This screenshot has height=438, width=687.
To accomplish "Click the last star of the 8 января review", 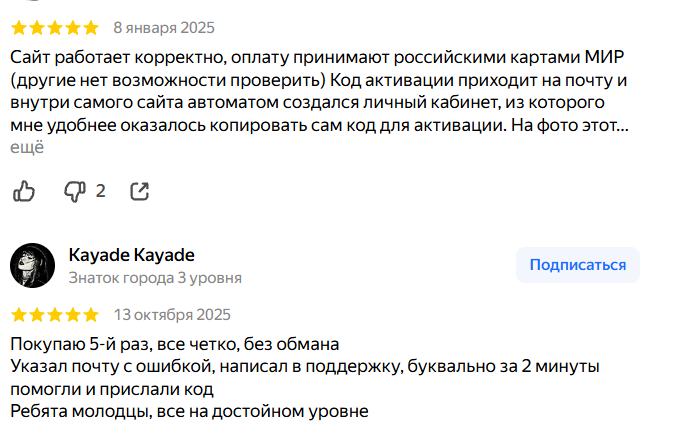I will 91,27.
